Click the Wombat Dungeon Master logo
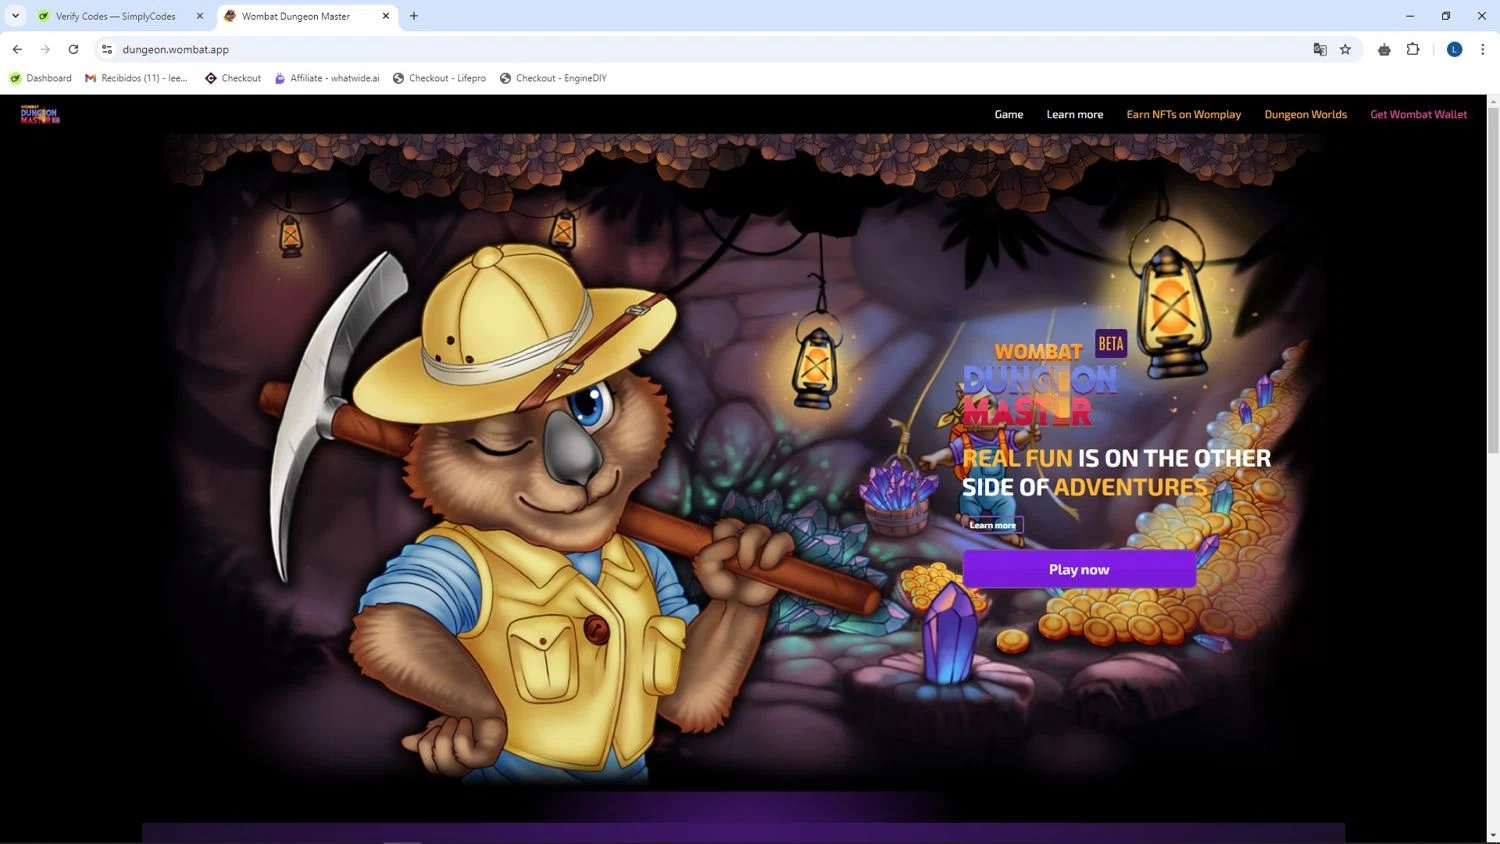 (40, 114)
